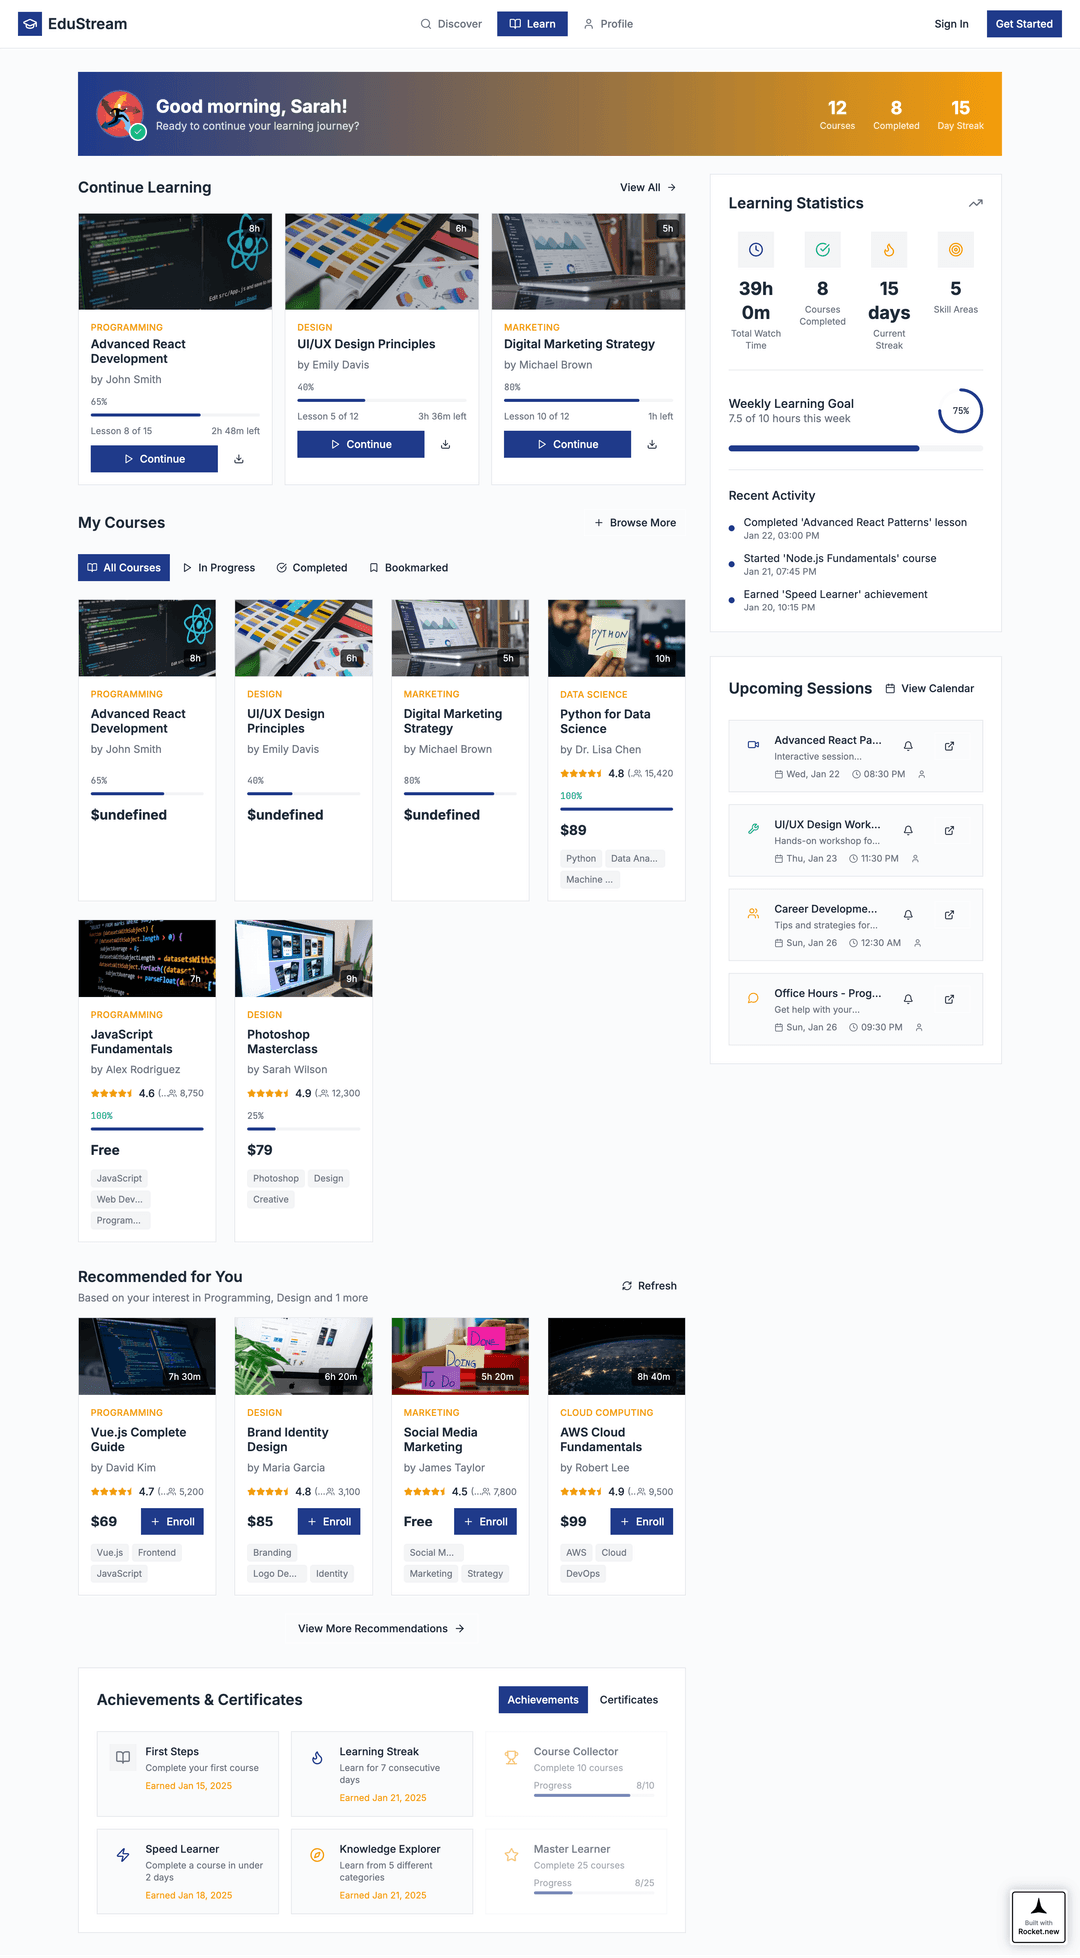Continue the Digital Marketing Strategy course
Image resolution: width=1080 pixels, height=1958 pixels.
tap(567, 444)
